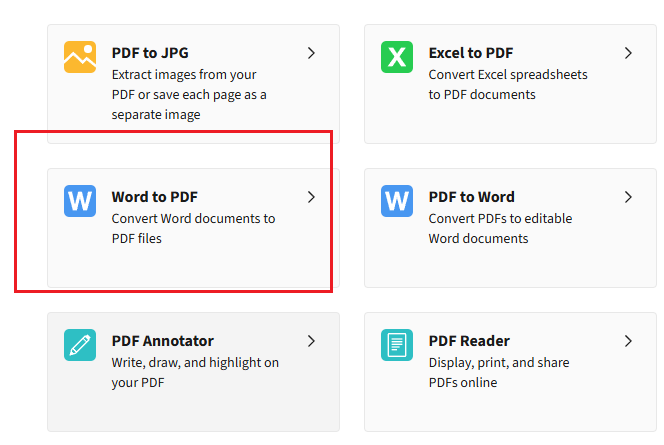664x445 pixels.
Task: Click 'Write, draw, and highlight on your PDF' text
Action: (x=195, y=372)
